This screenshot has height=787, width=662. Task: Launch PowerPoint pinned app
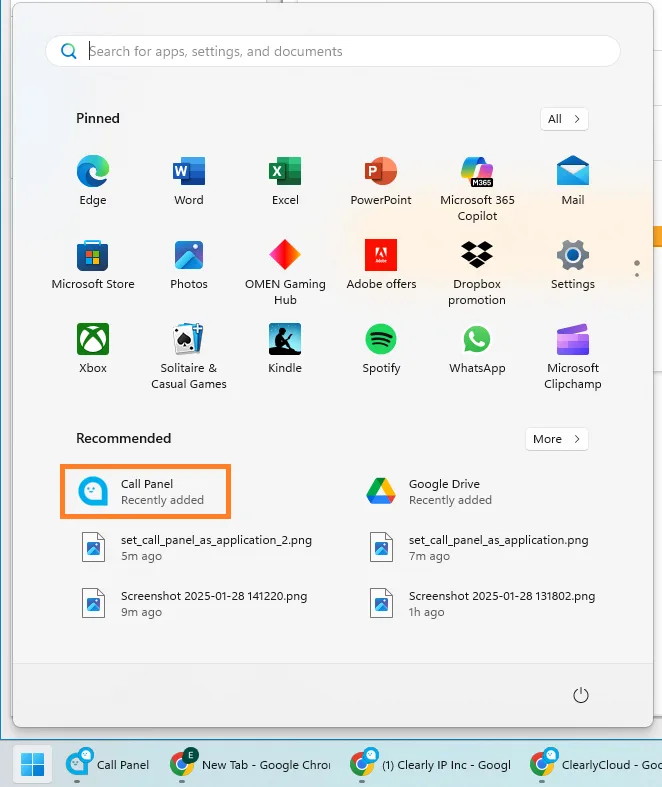pyautogui.click(x=381, y=180)
